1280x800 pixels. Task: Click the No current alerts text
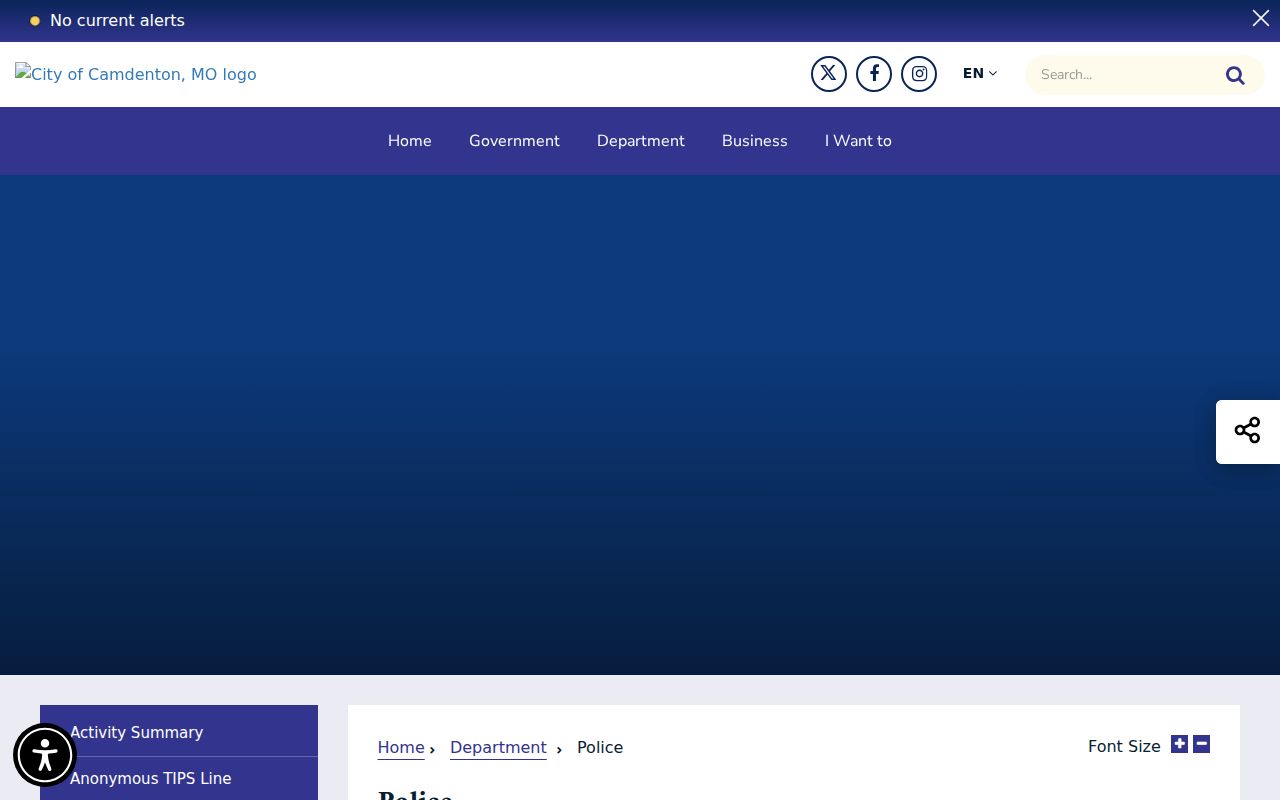click(x=117, y=20)
